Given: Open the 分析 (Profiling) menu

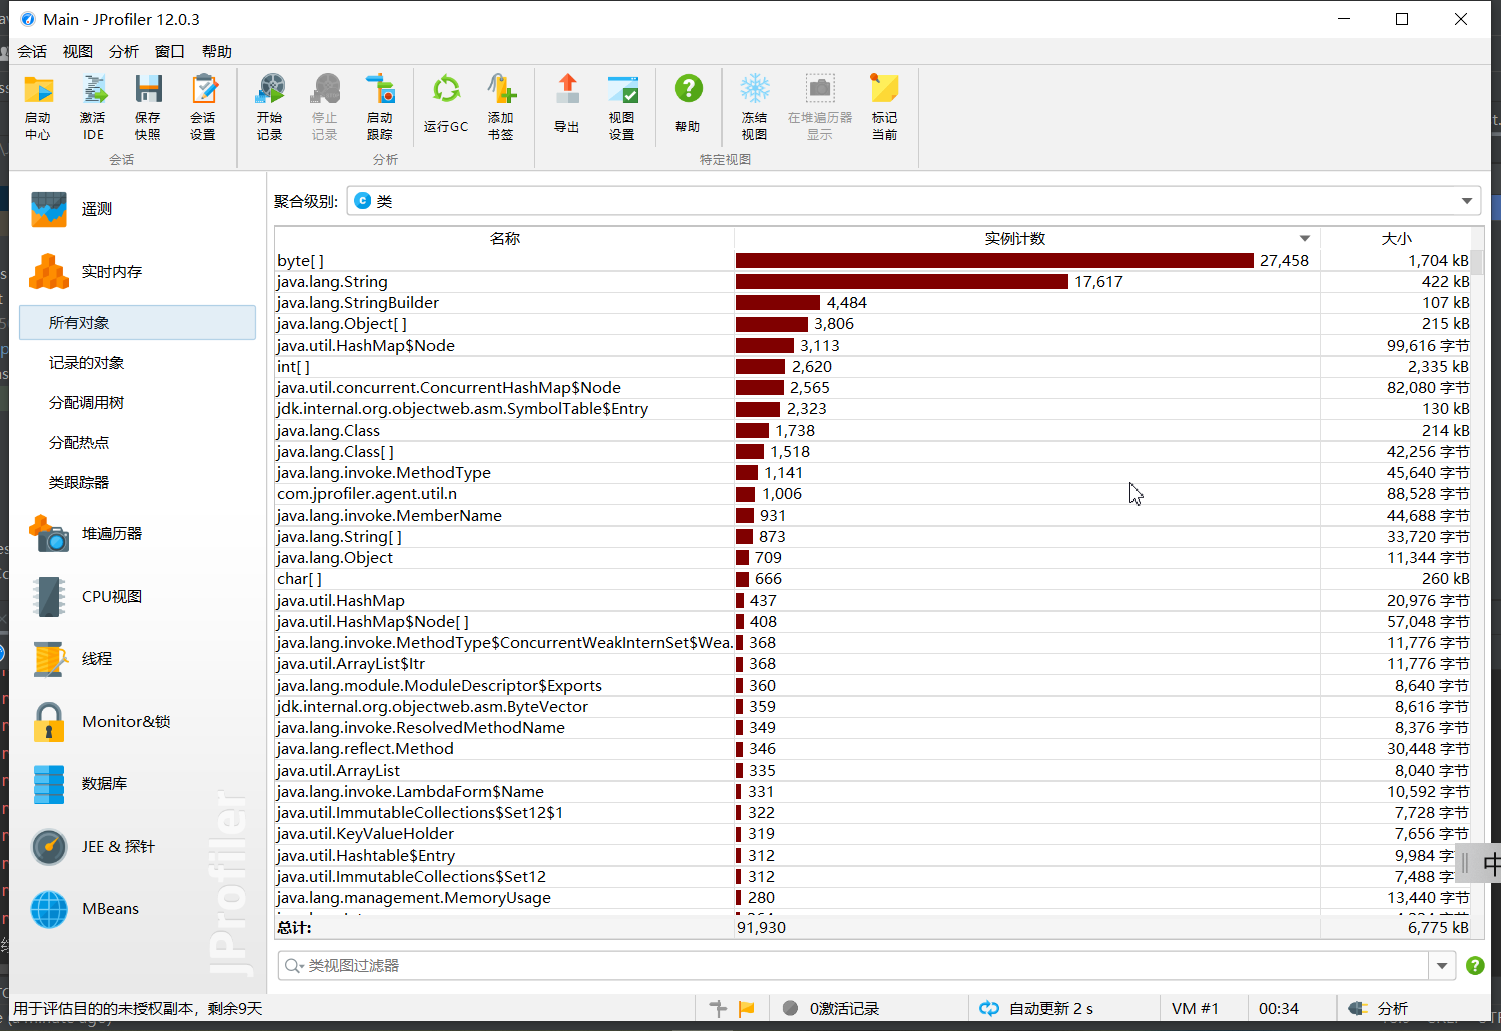Looking at the screenshot, I should pos(124,52).
